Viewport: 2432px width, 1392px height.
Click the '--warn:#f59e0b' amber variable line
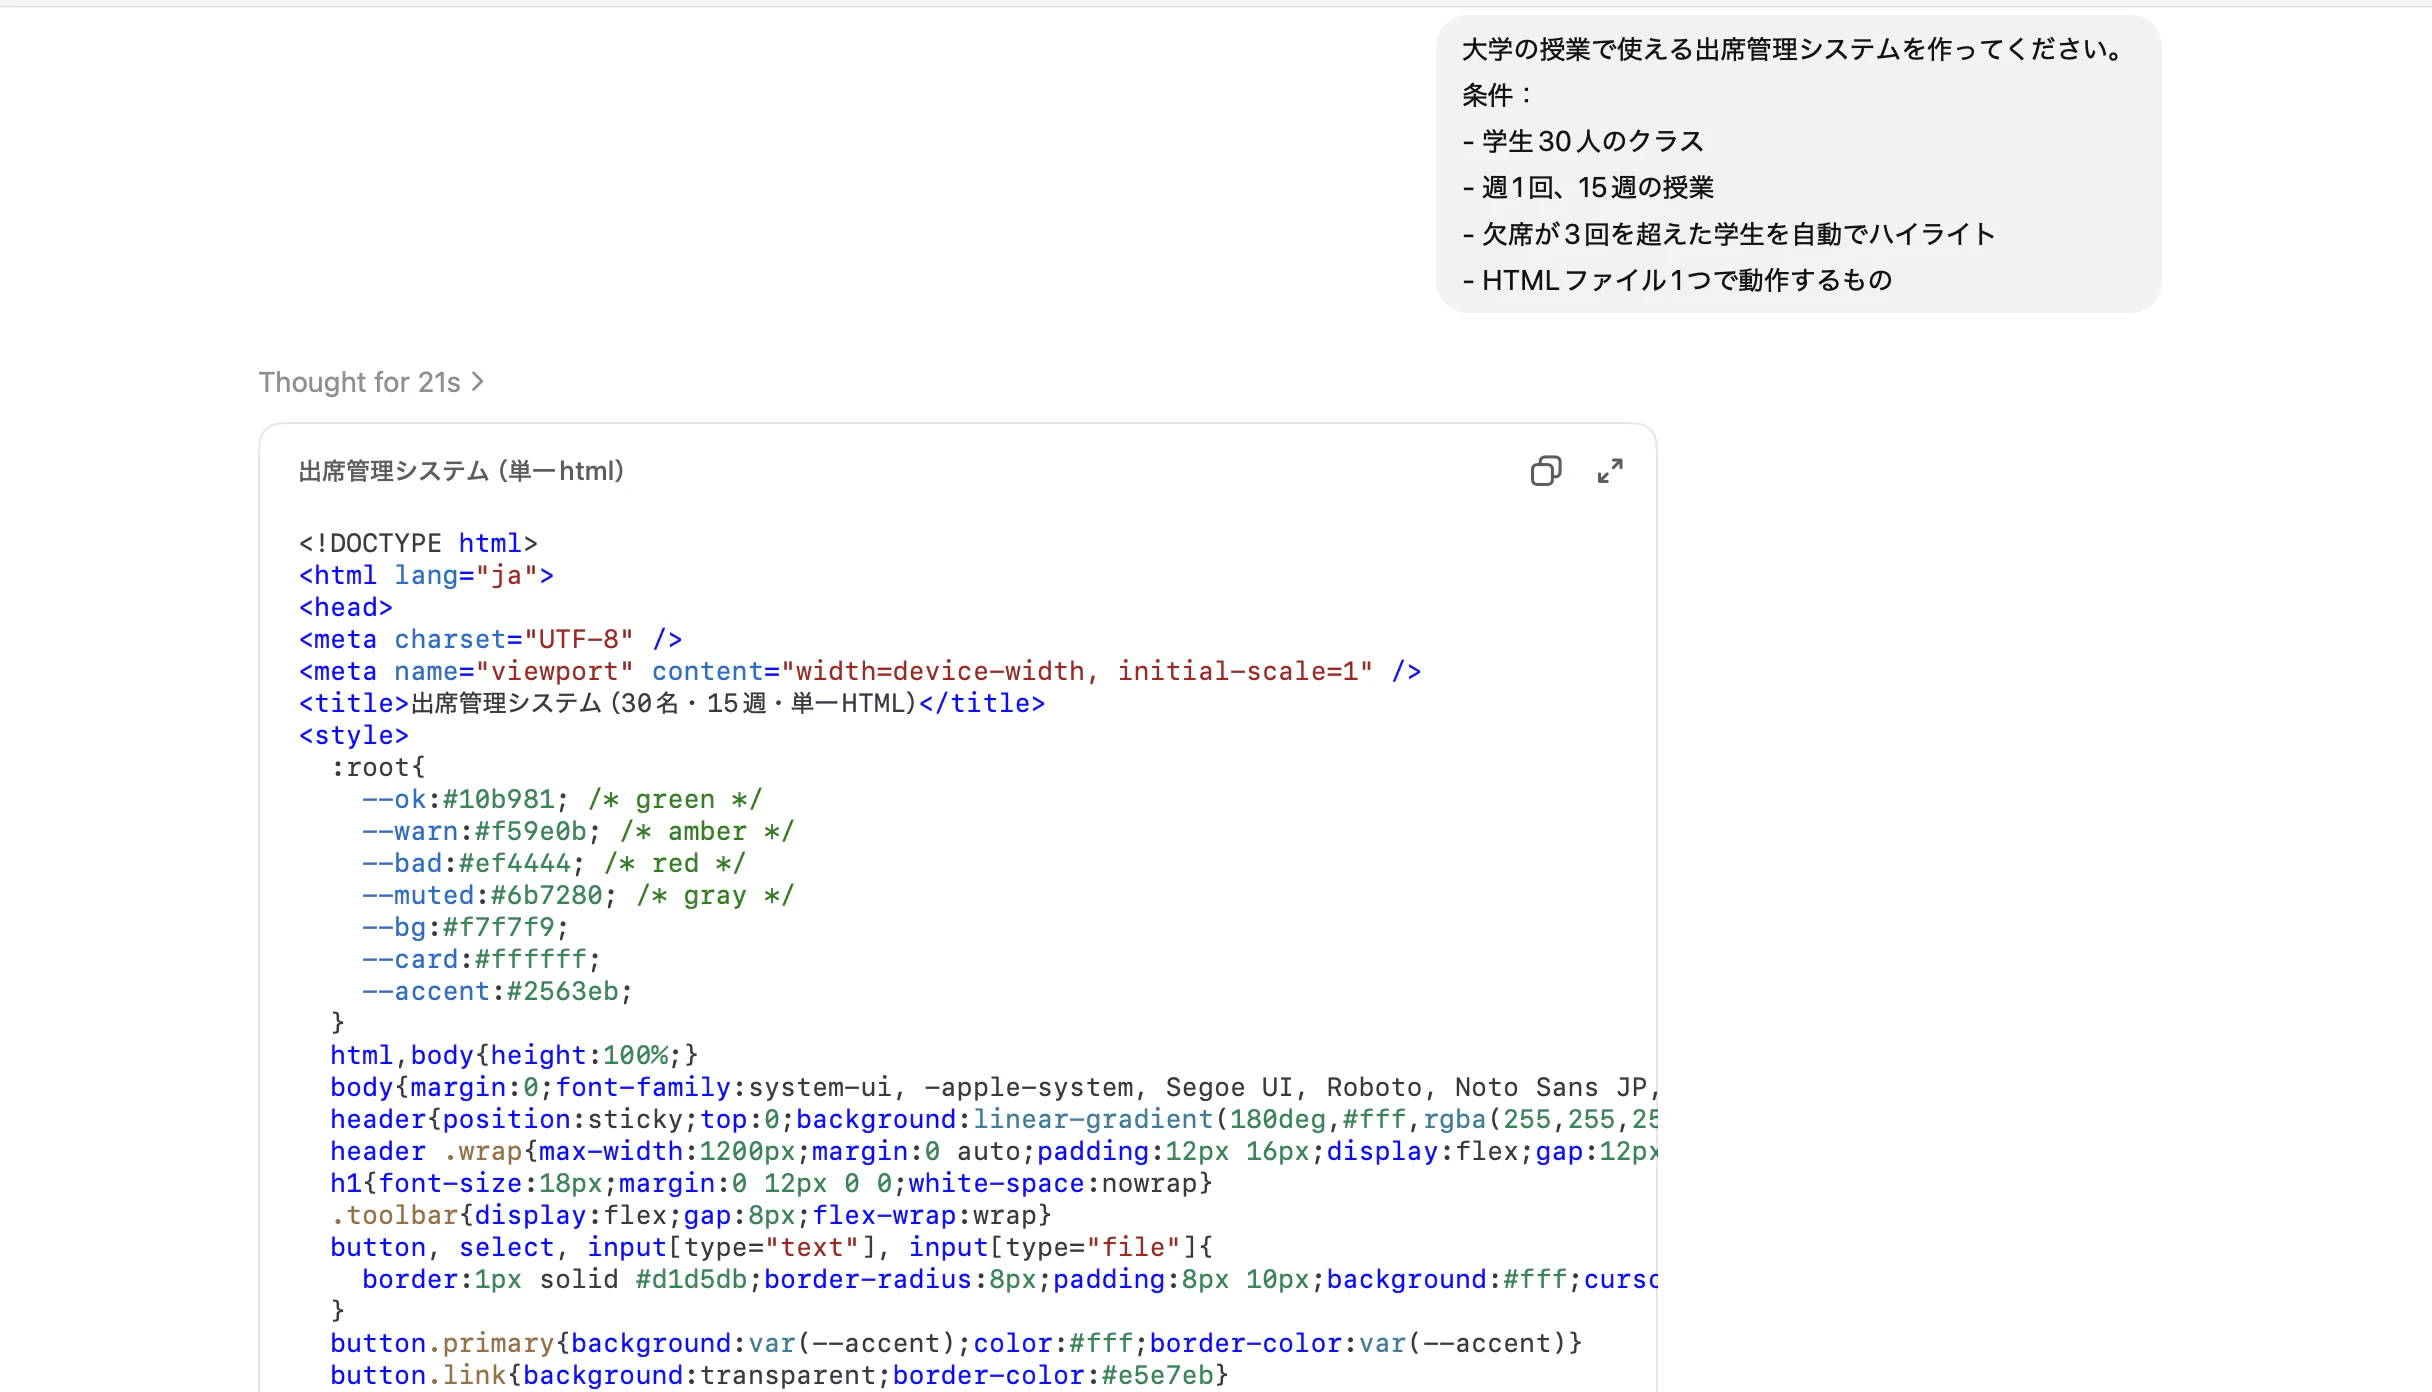point(578,831)
